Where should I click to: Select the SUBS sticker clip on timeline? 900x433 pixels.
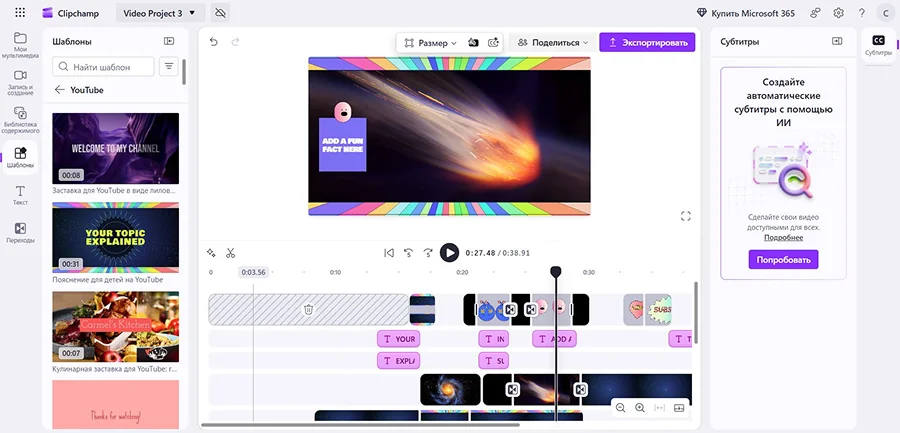(x=658, y=310)
